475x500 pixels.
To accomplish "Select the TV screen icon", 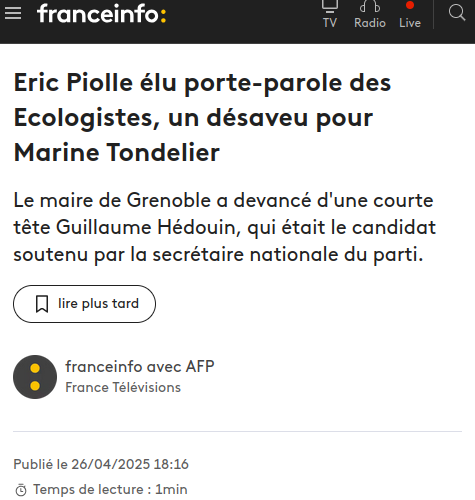I will tap(330, 7).
